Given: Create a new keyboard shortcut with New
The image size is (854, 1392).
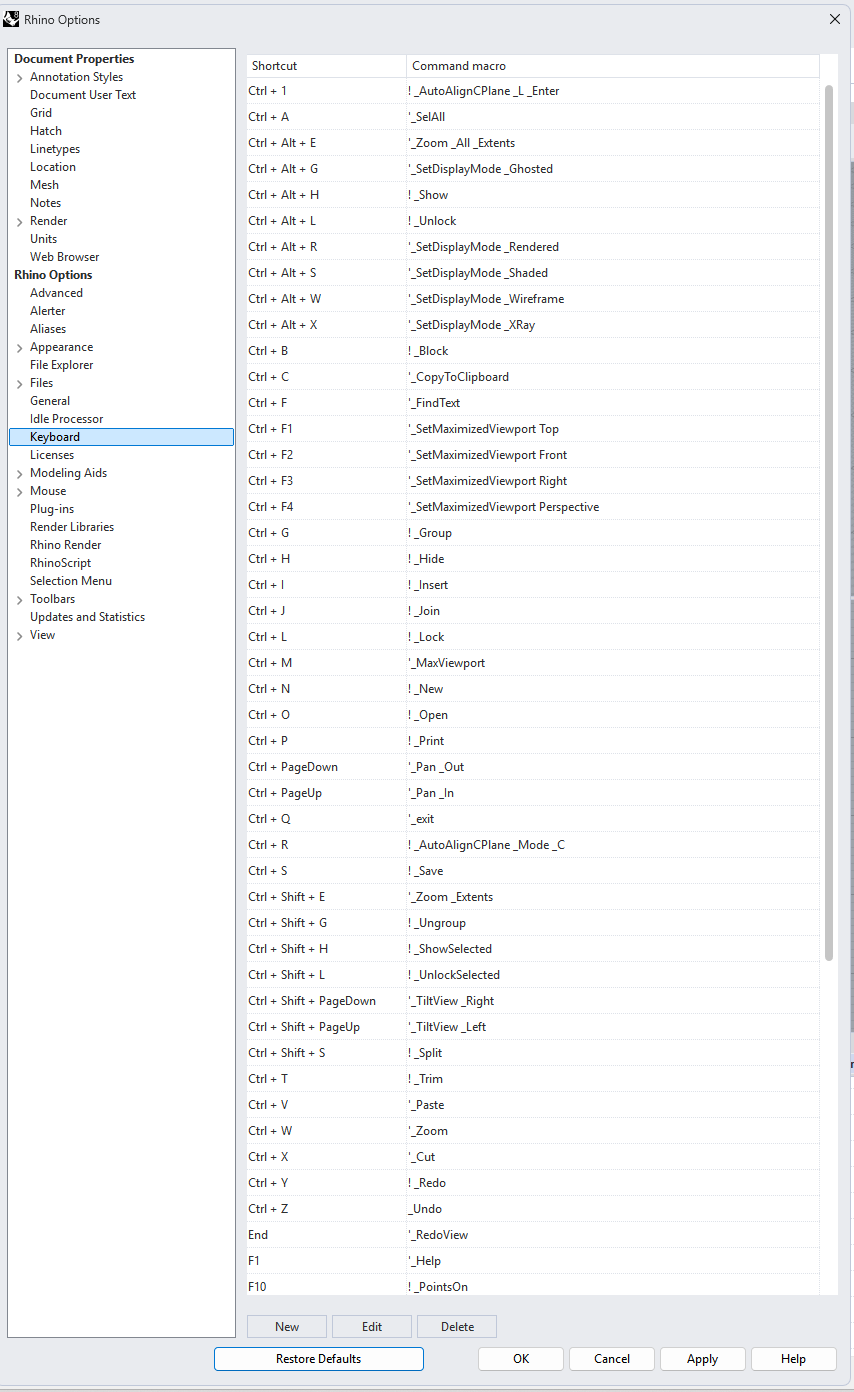Looking at the screenshot, I should pyautogui.click(x=286, y=1326).
